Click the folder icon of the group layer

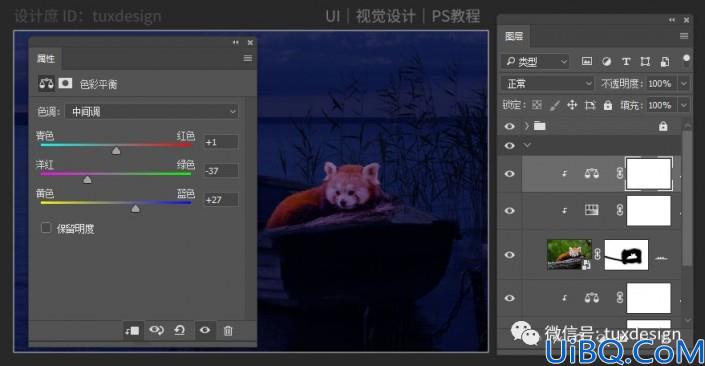click(x=540, y=126)
